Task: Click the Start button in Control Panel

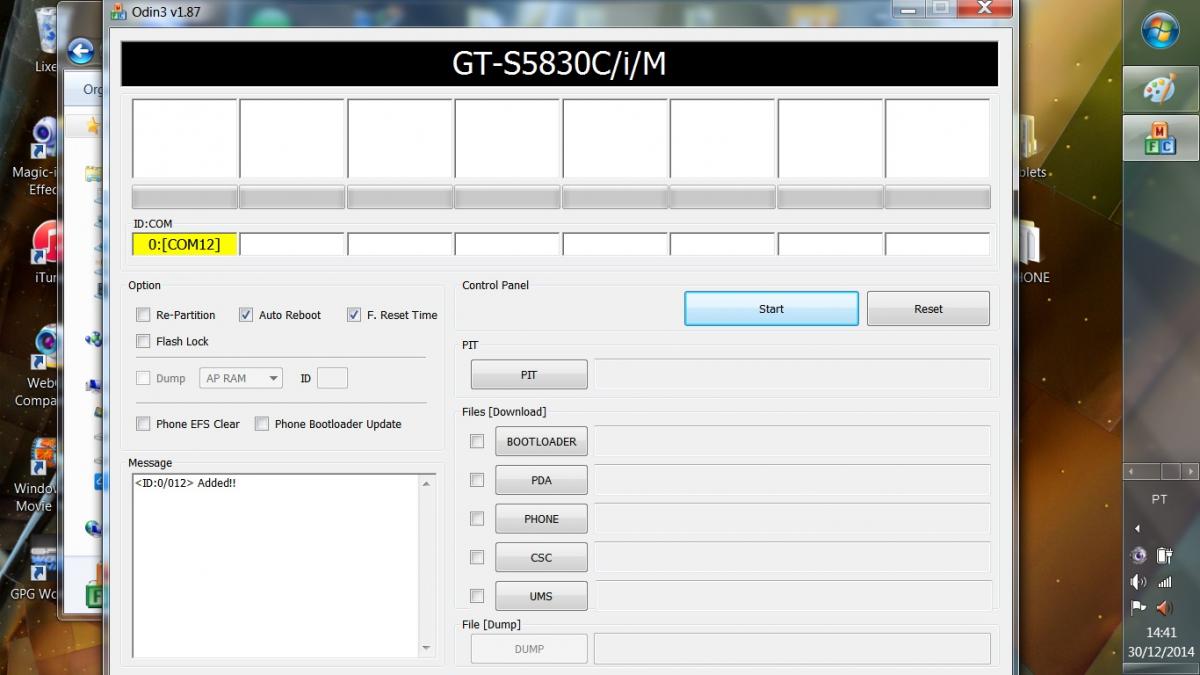Action: point(771,309)
